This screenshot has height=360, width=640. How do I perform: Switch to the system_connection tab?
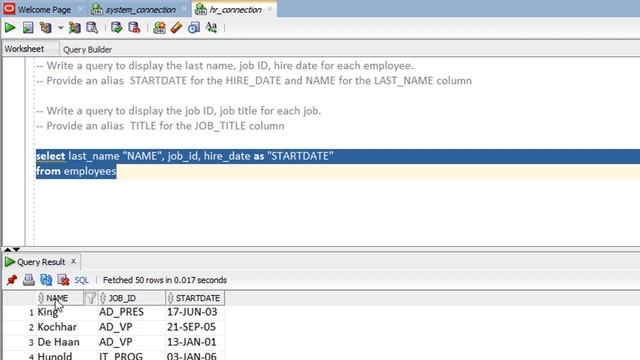point(140,9)
